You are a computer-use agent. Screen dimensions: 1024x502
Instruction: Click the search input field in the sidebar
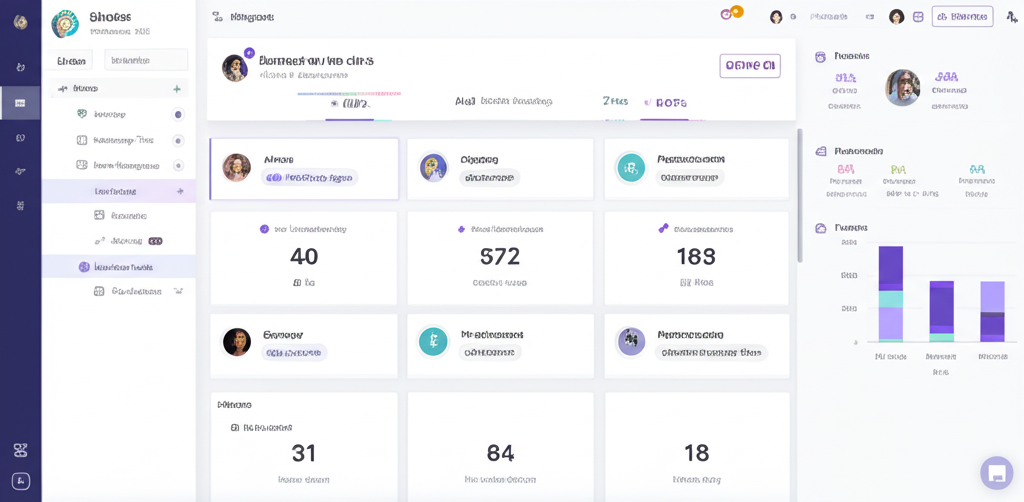coord(146,60)
